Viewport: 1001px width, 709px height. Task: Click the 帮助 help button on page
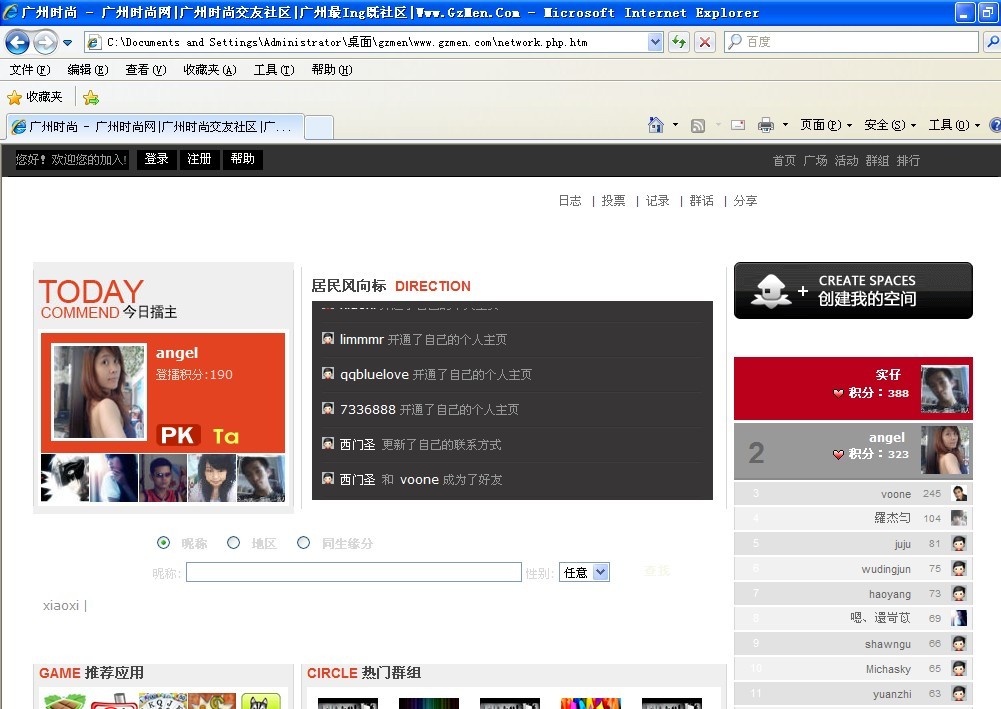243,159
